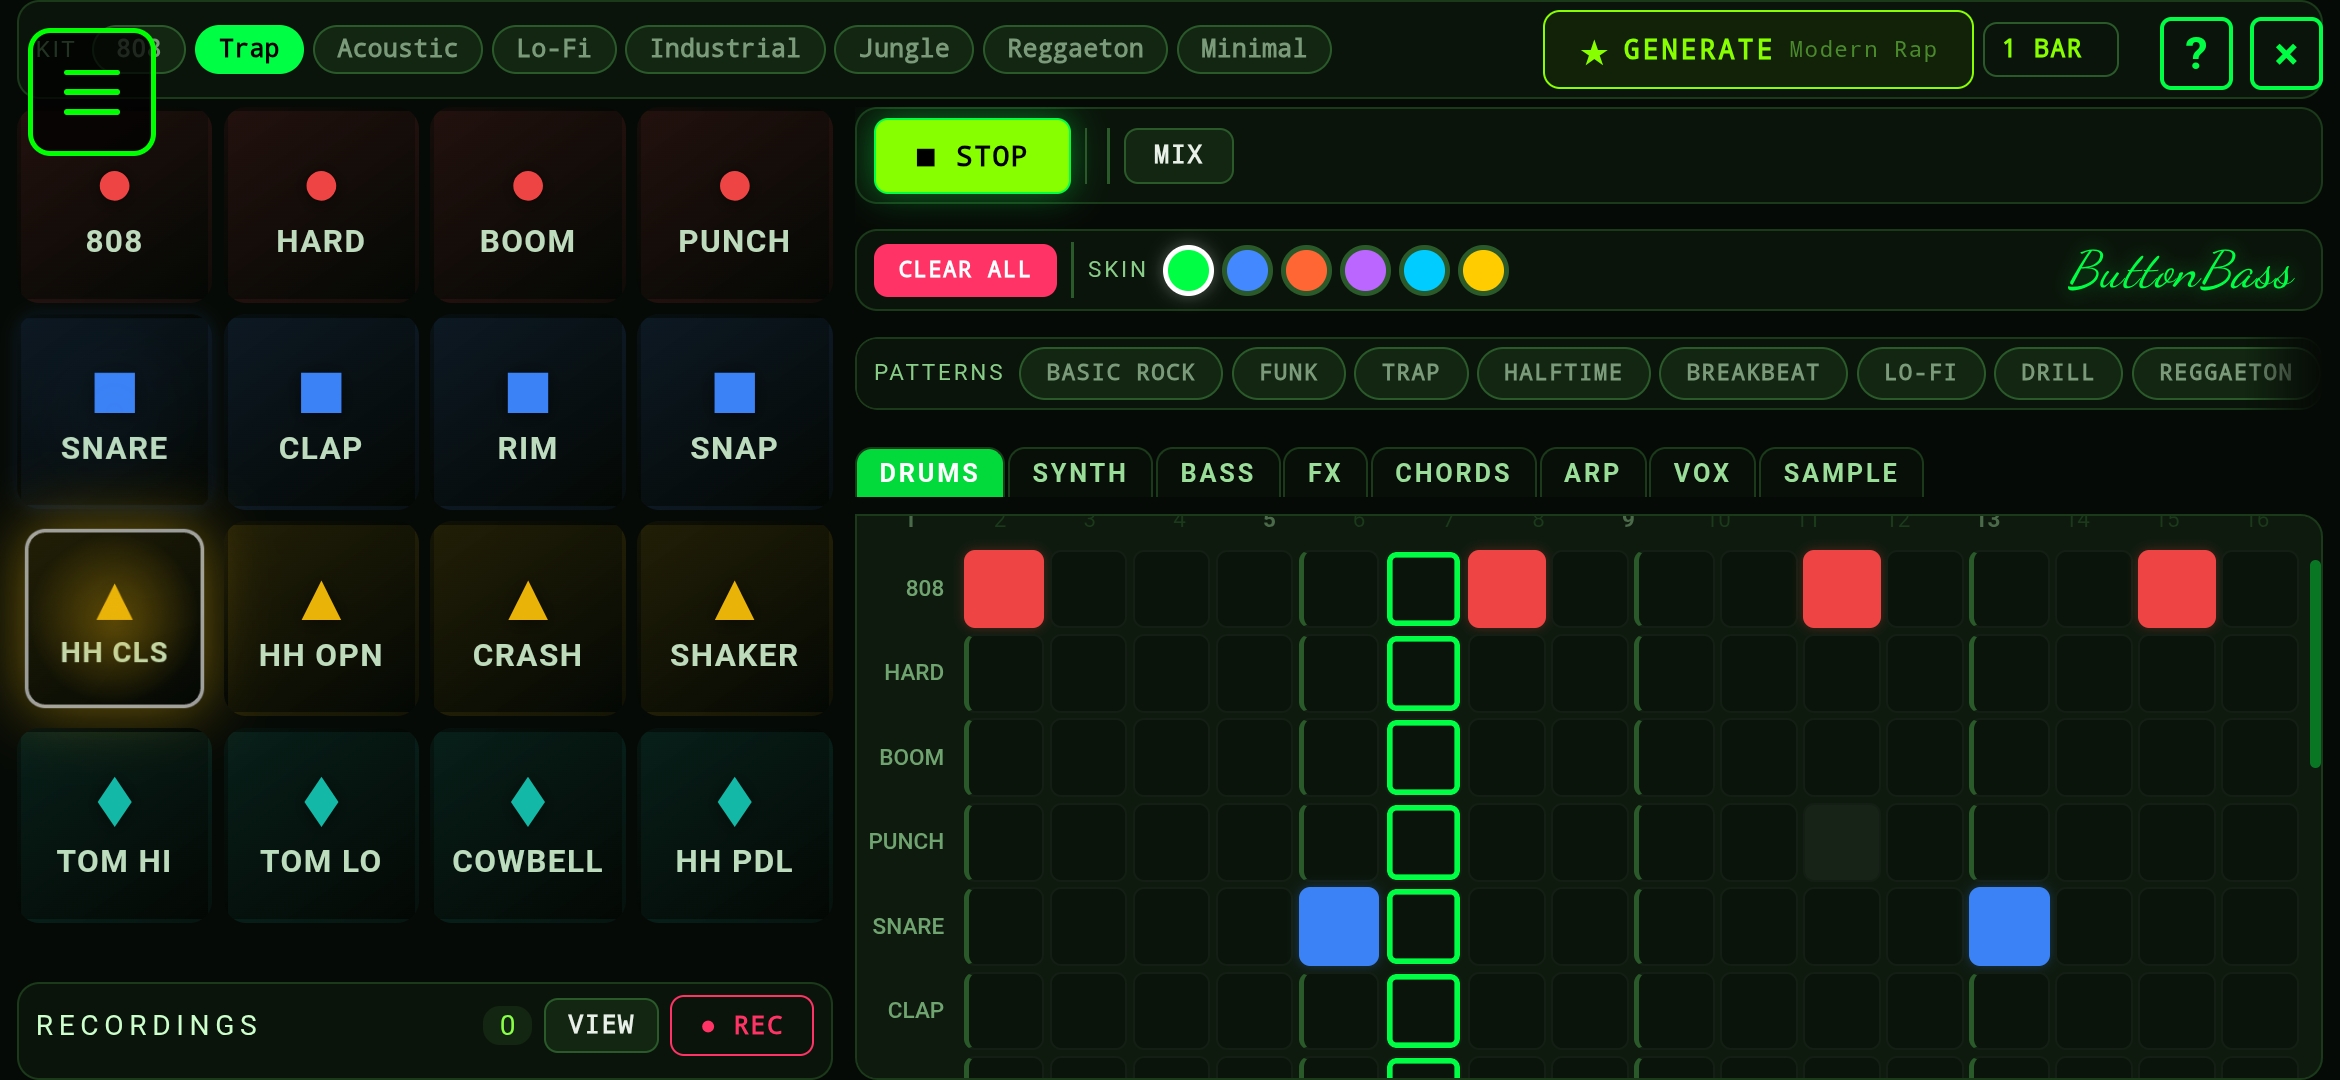Tap the 808 drum pad
The image size is (2340, 1080).
point(114,206)
